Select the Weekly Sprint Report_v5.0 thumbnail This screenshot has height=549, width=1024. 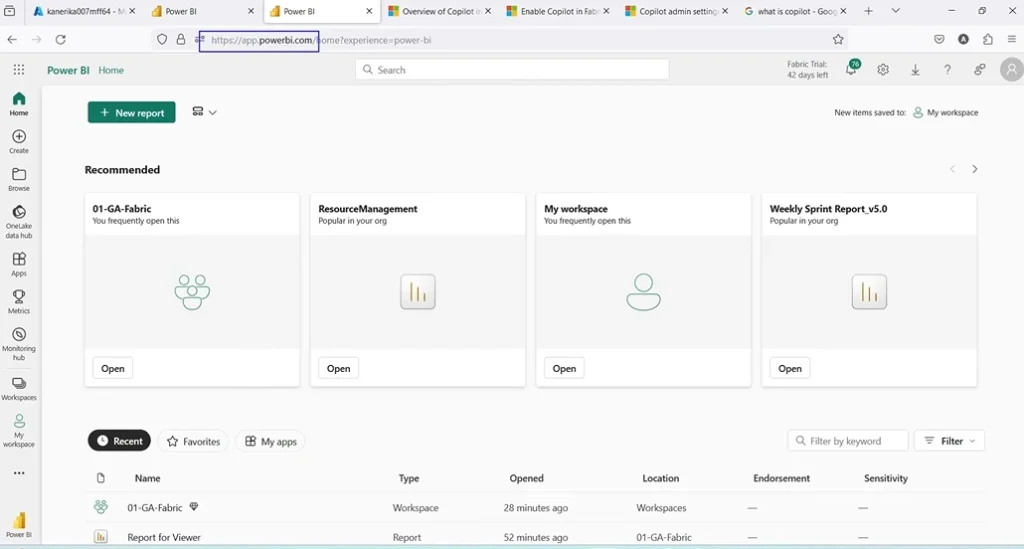click(x=869, y=292)
